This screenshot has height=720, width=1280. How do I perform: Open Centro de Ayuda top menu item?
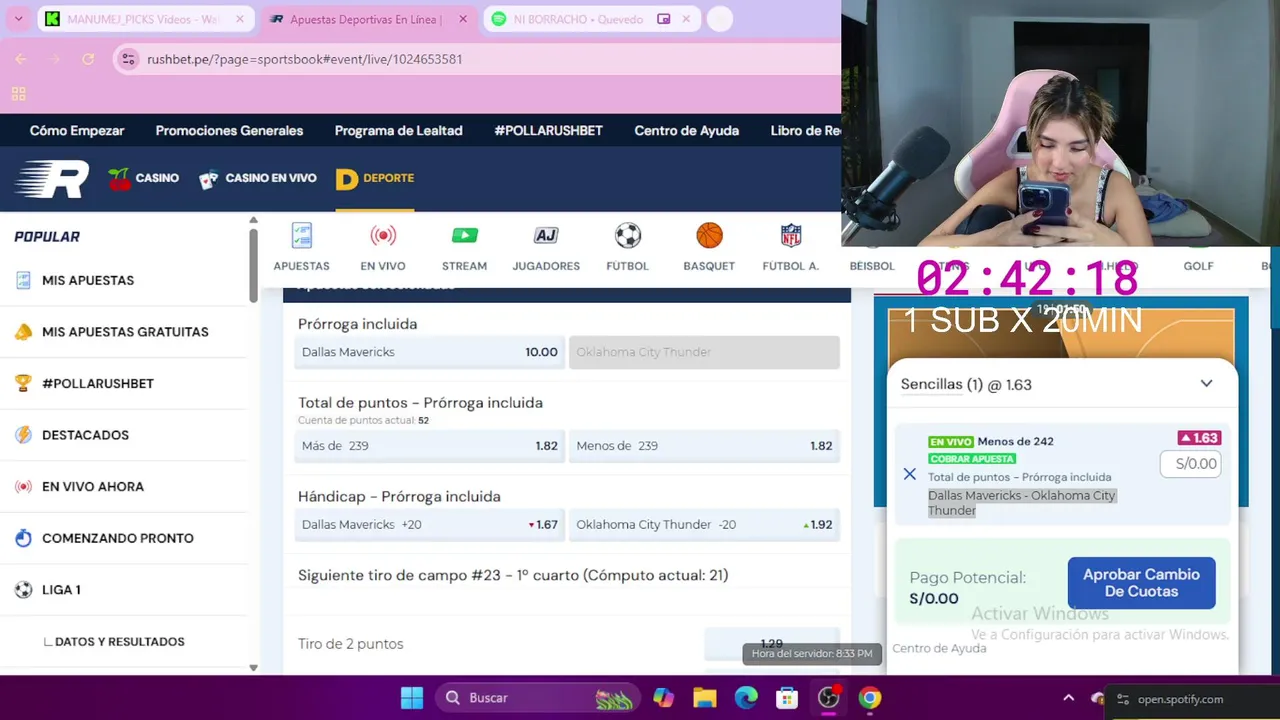coord(686,131)
